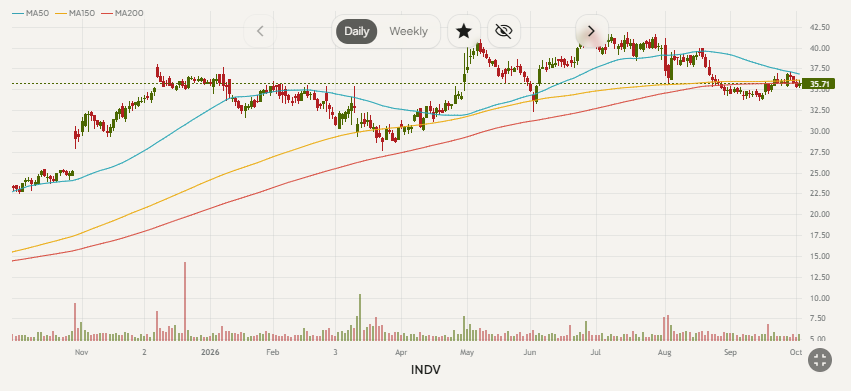Switch chart to the Daily timeframe
The height and width of the screenshot is (391, 851).
pyautogui.click(x=357, y=31)
